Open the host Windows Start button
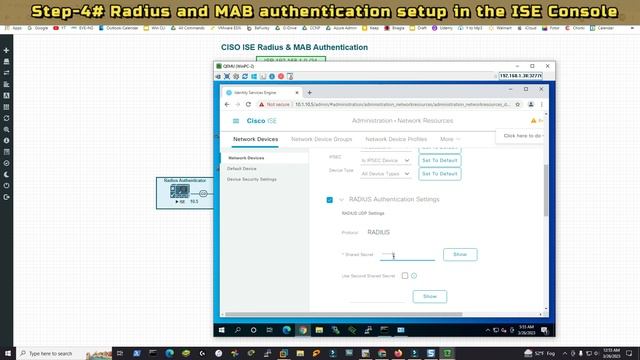 [8, 353]
